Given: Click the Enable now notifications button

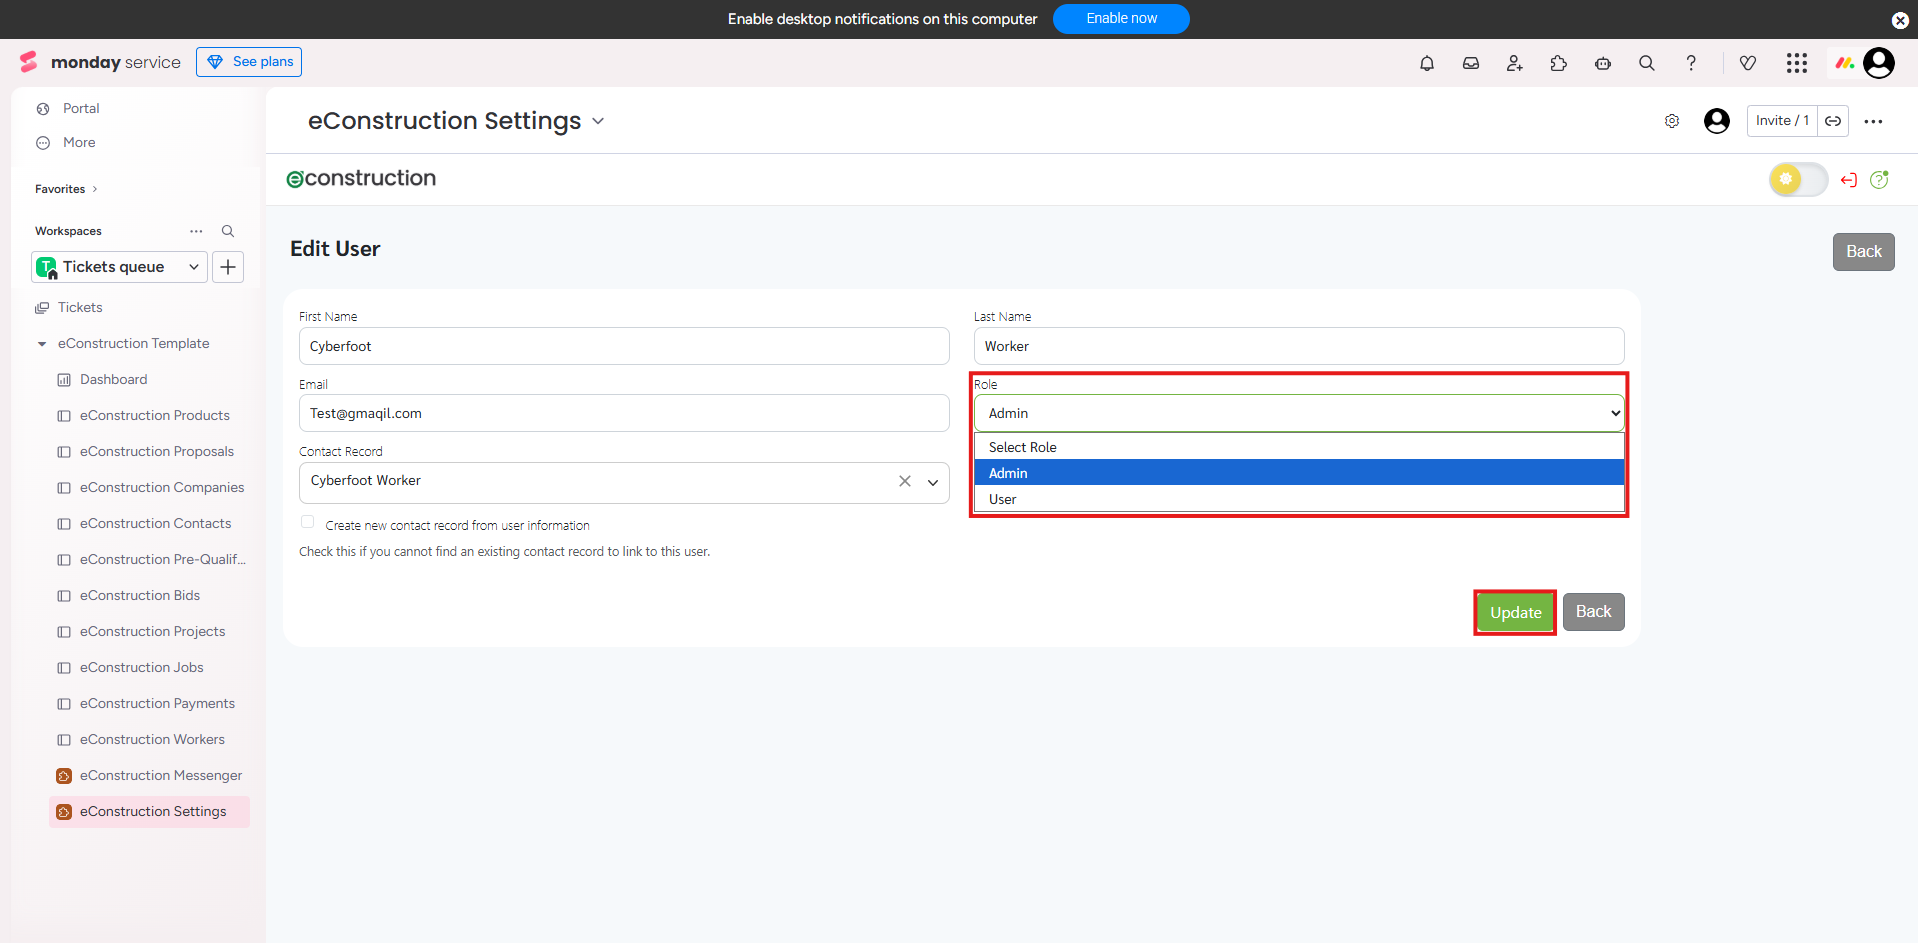Looking at the screenshot, I should coord(1121,19).
